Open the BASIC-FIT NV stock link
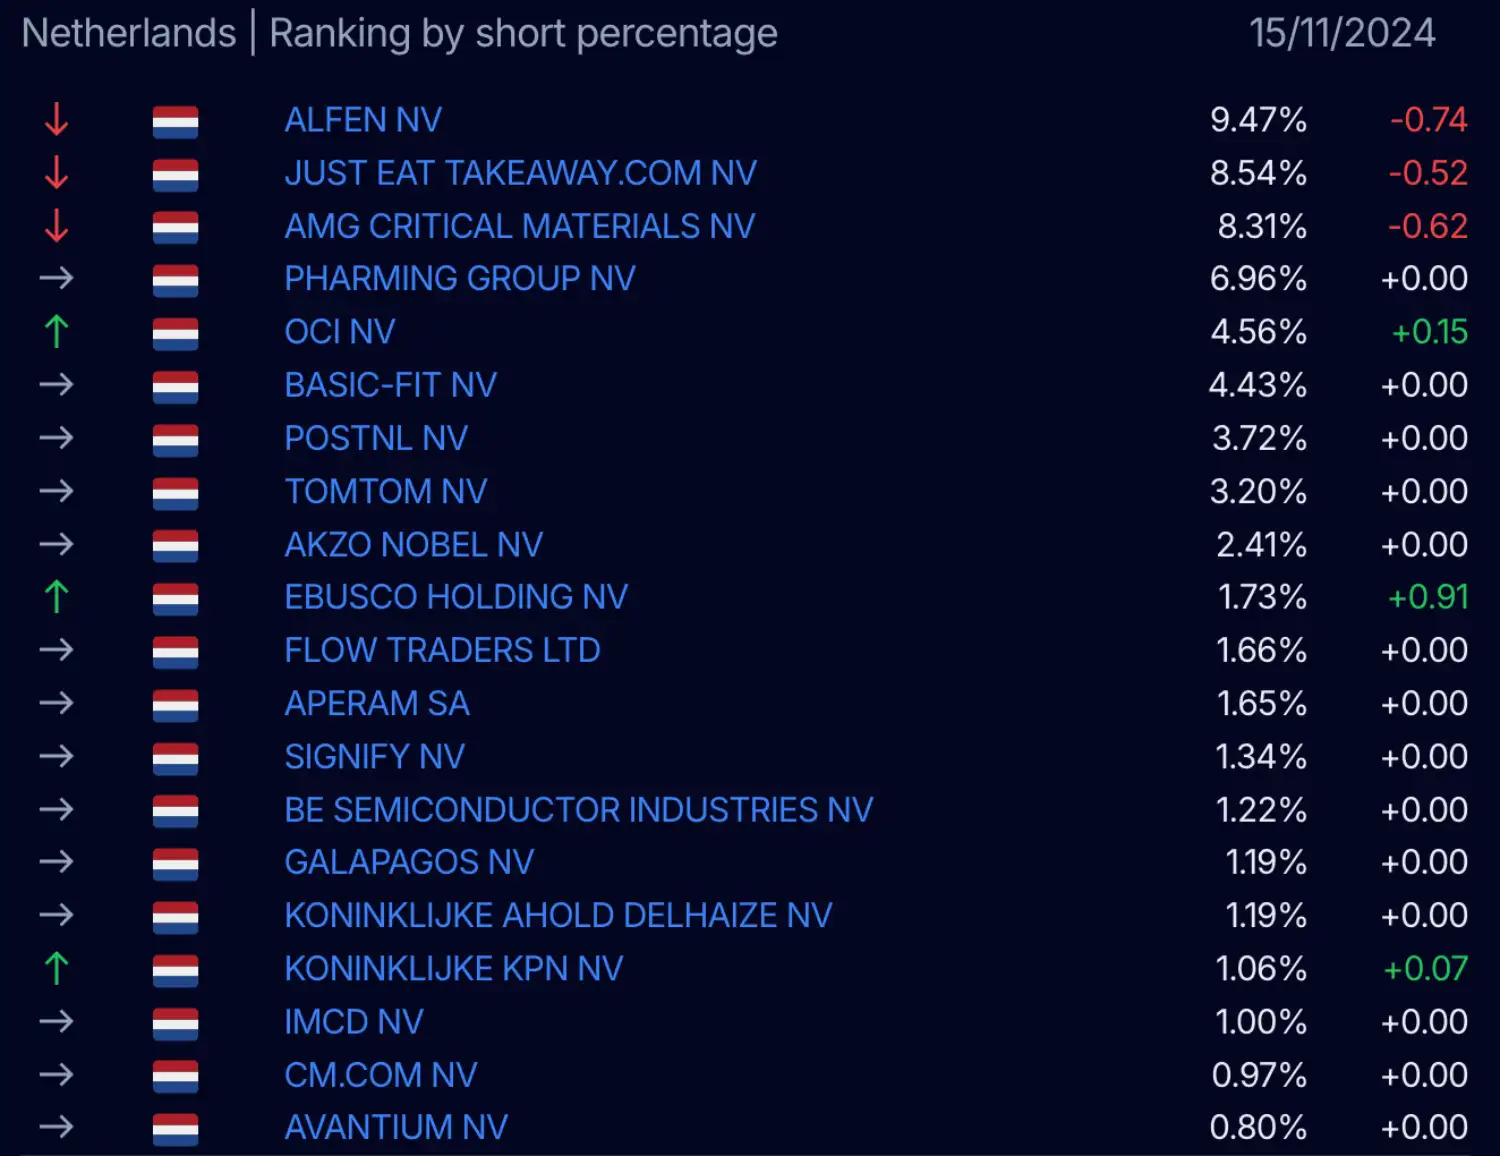 390,385
